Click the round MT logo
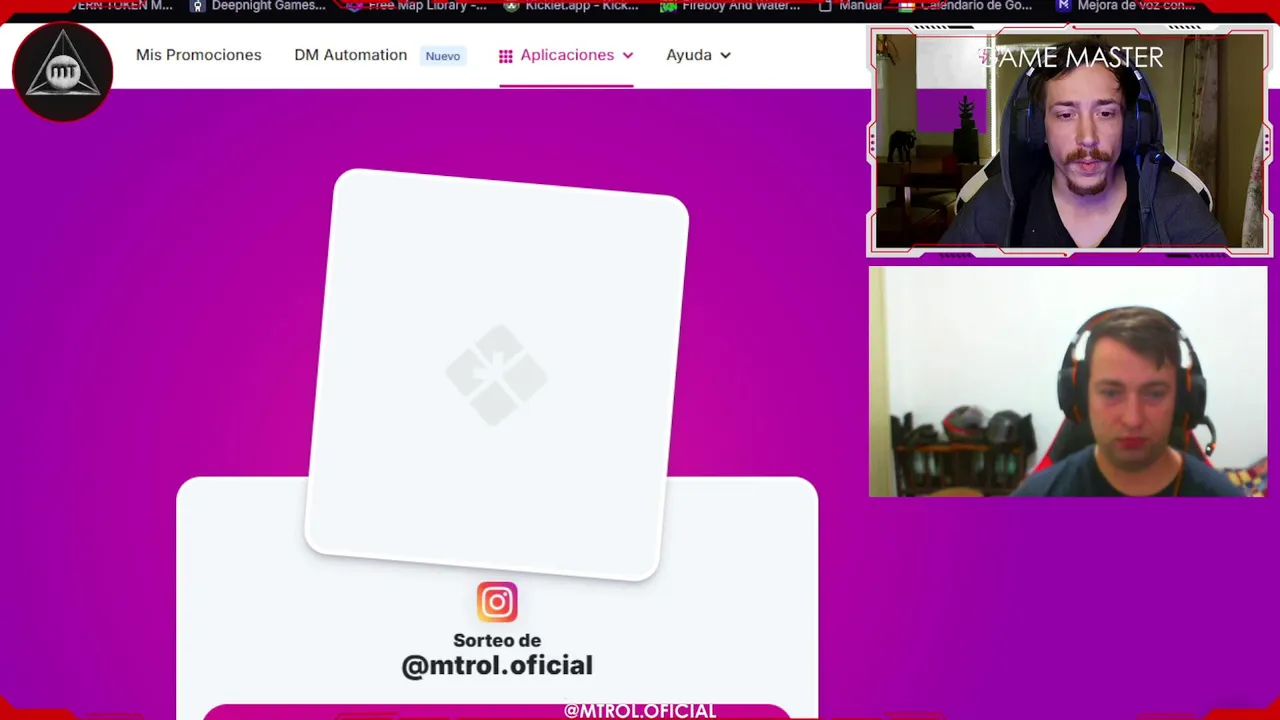1280x720 pixels. pyautogui.click(x=62, y=72)
